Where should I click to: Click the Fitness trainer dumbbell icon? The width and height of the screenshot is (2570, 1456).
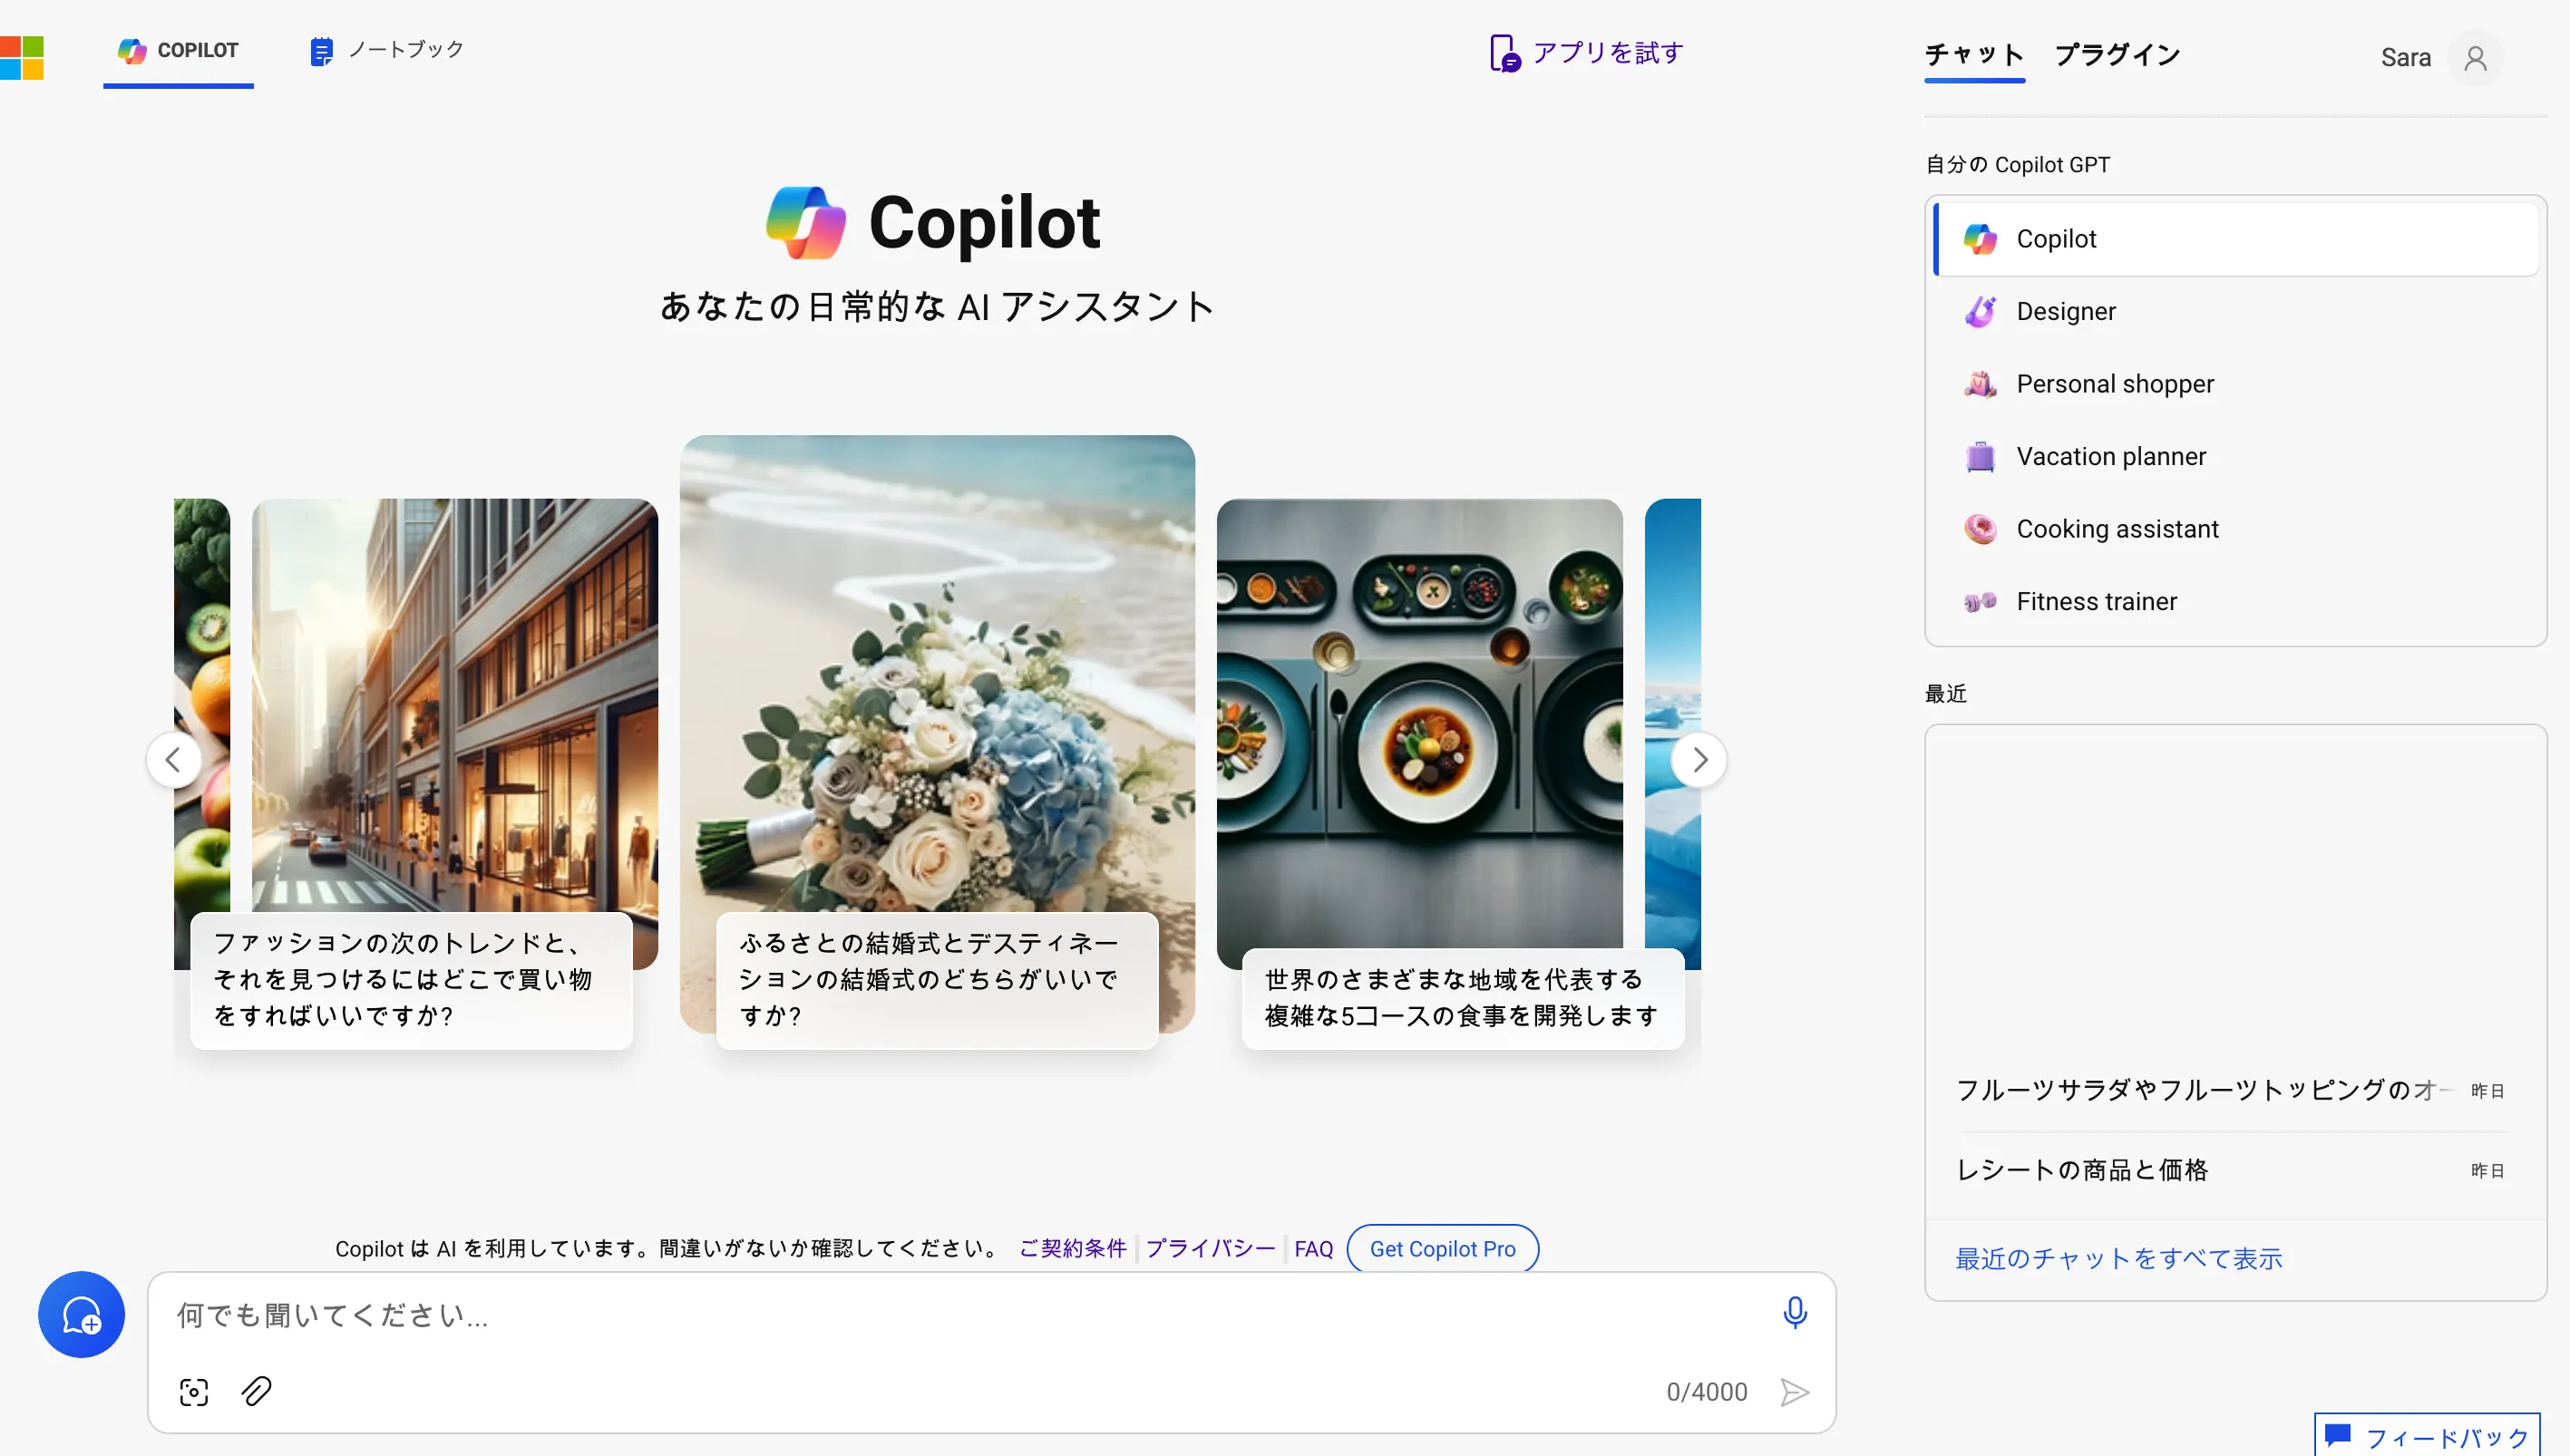click(1980, 601)
